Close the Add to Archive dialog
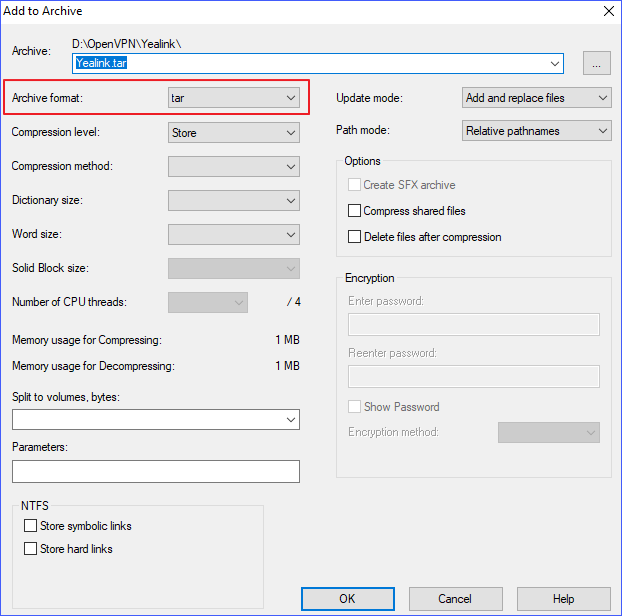Viewport: 622px width, 616px height. coord(605,11)
